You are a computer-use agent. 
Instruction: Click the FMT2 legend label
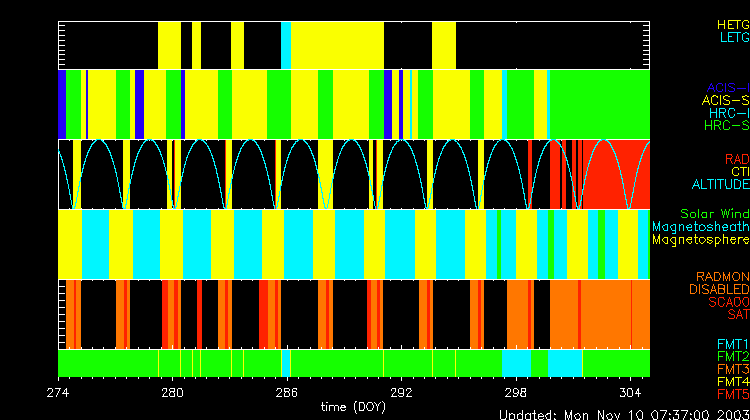click(x=733, y=356)
